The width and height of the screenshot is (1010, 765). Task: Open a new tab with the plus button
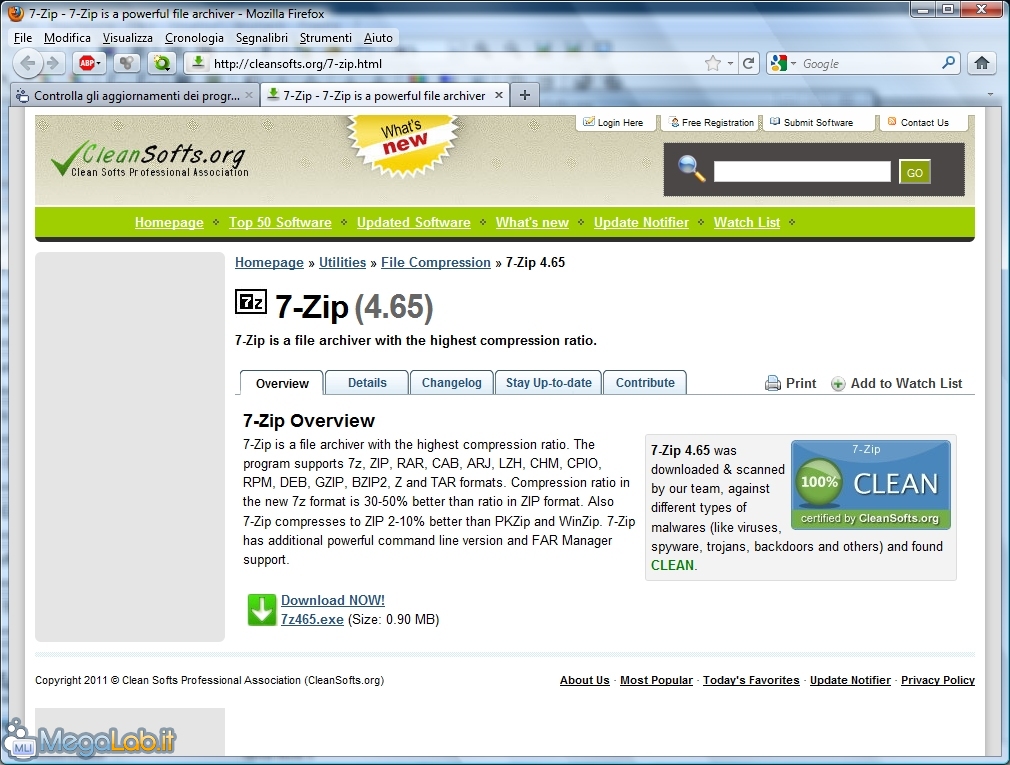[x=525, y=96]
